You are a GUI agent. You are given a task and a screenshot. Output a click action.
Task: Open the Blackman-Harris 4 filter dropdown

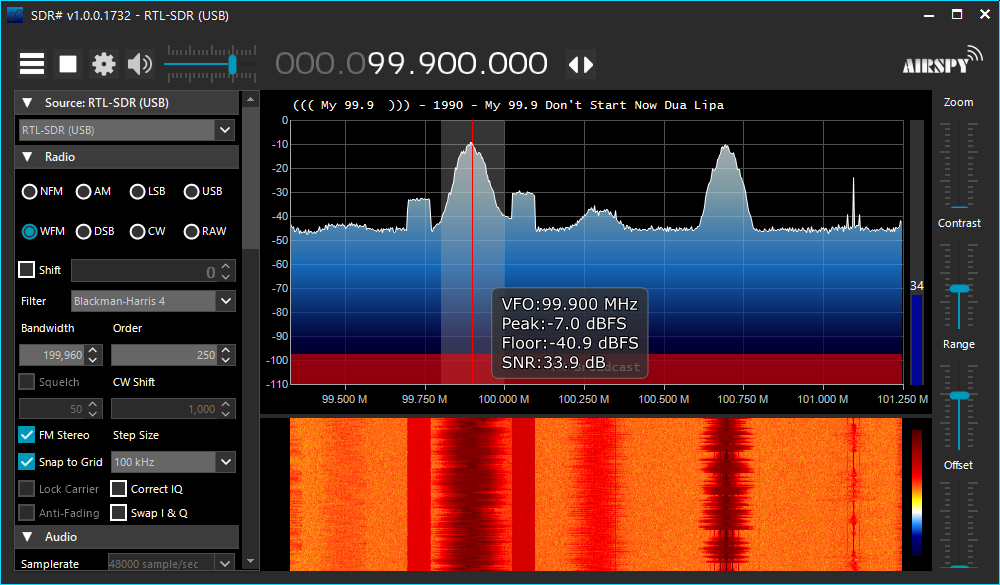(x=225, y=301)
